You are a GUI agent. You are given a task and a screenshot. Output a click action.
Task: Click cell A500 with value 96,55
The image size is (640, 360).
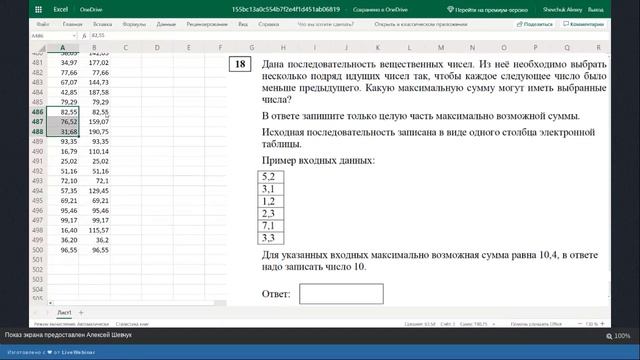[63, 250]
